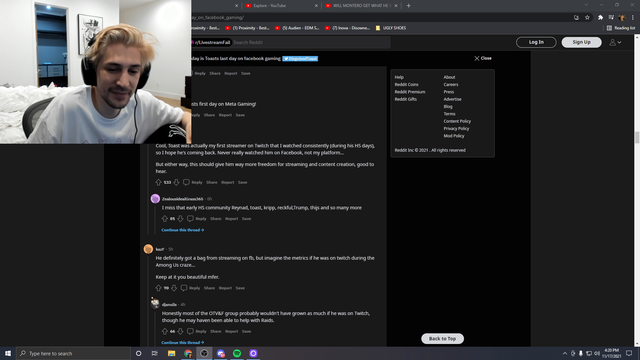Open Spotify from the taskbar
The height and width of the screenshot is (360, 640).
tap(237, 353)
